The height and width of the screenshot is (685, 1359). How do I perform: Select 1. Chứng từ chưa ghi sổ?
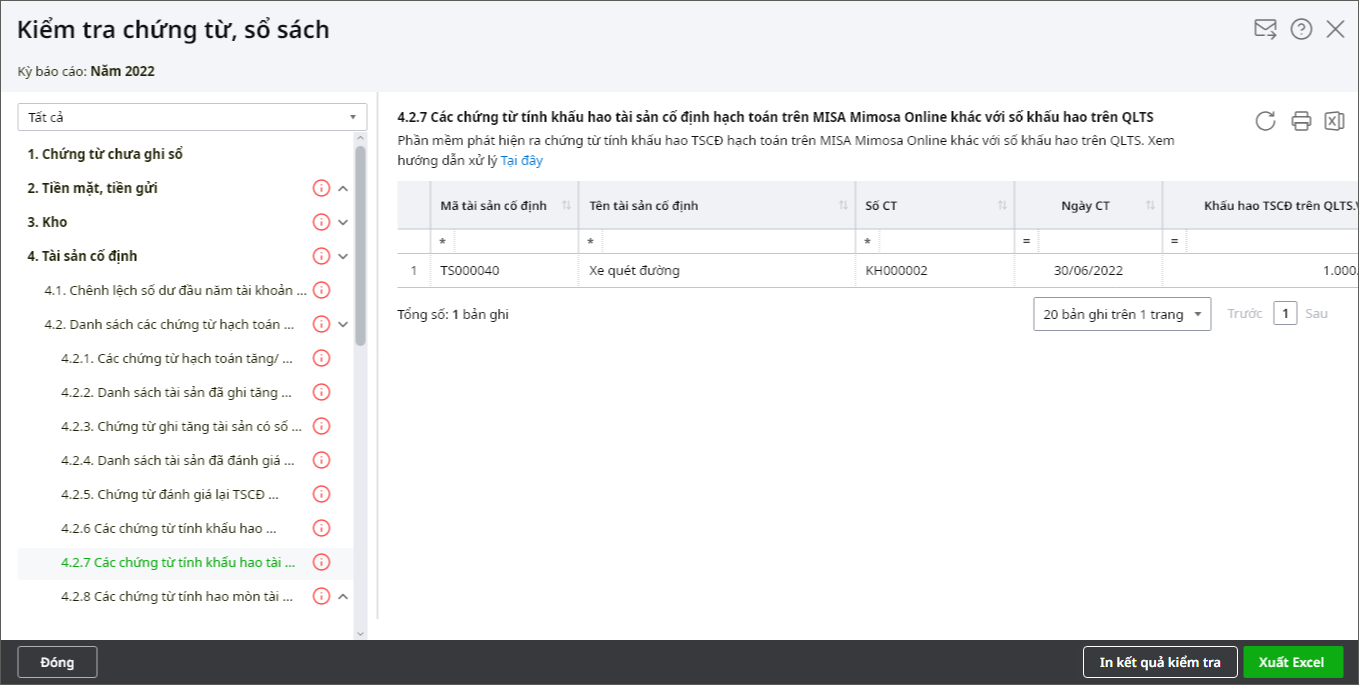105,154
